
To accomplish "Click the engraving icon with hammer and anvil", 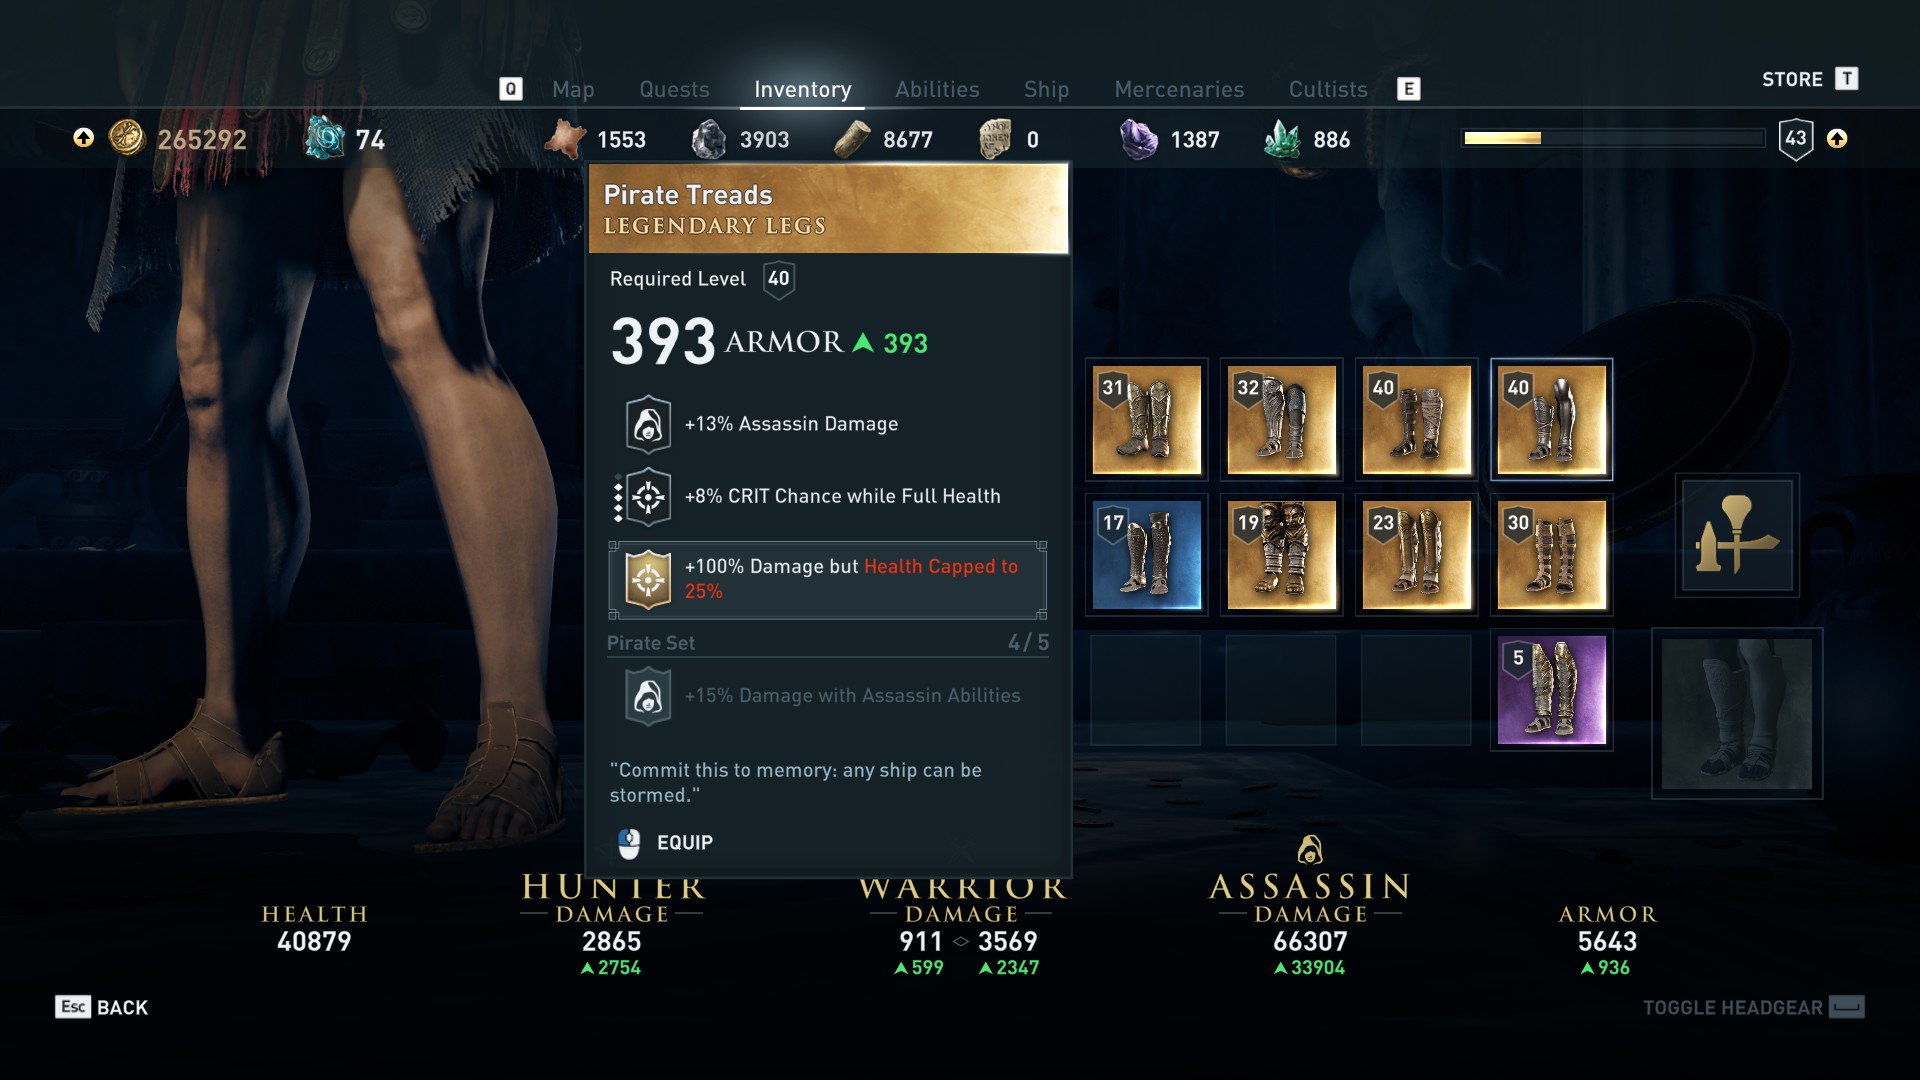I will pos(1737,535).
